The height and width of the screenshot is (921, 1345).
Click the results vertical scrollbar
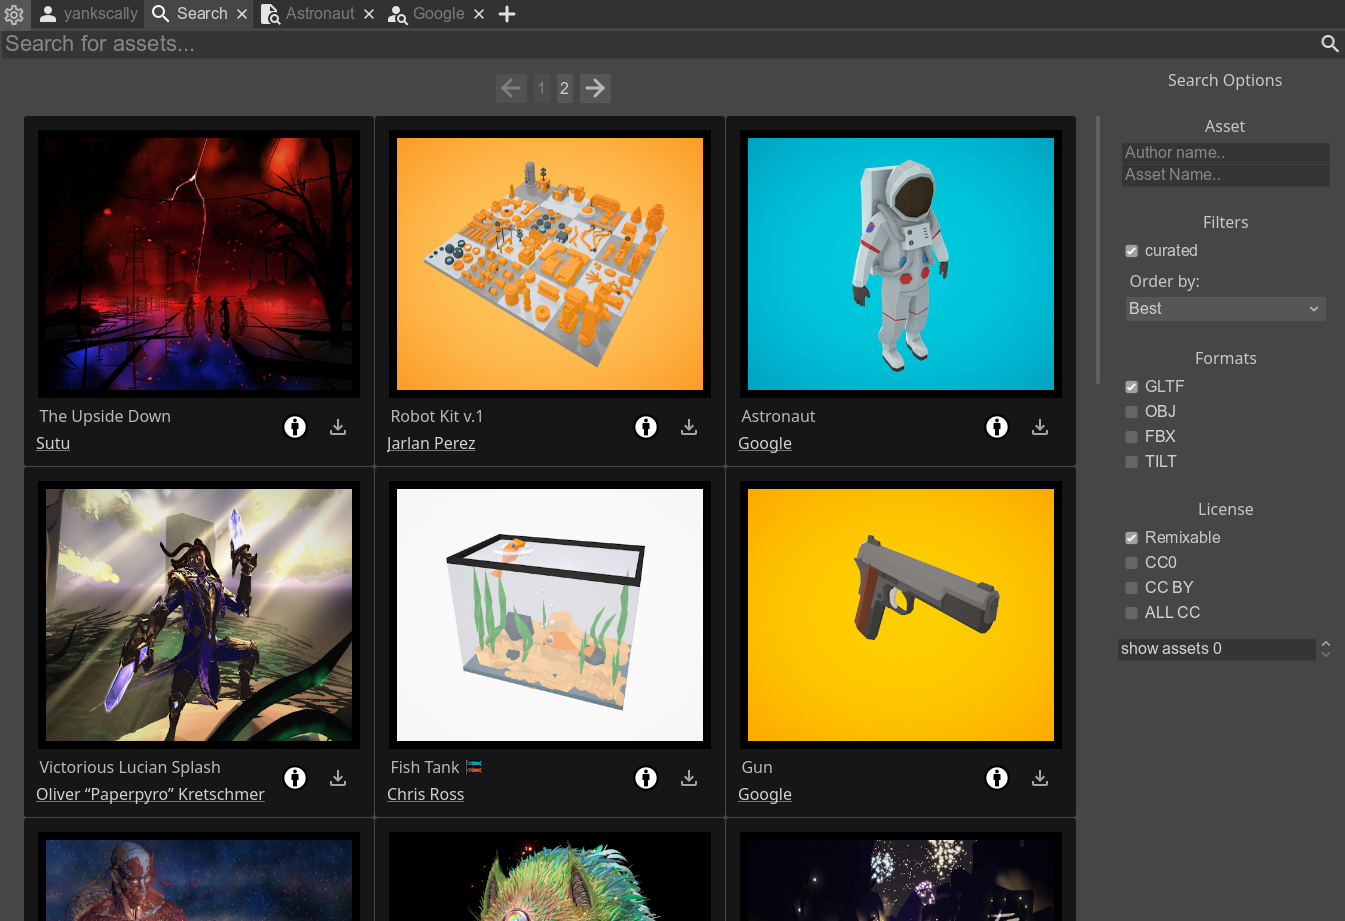click(x=1098, y=250)
